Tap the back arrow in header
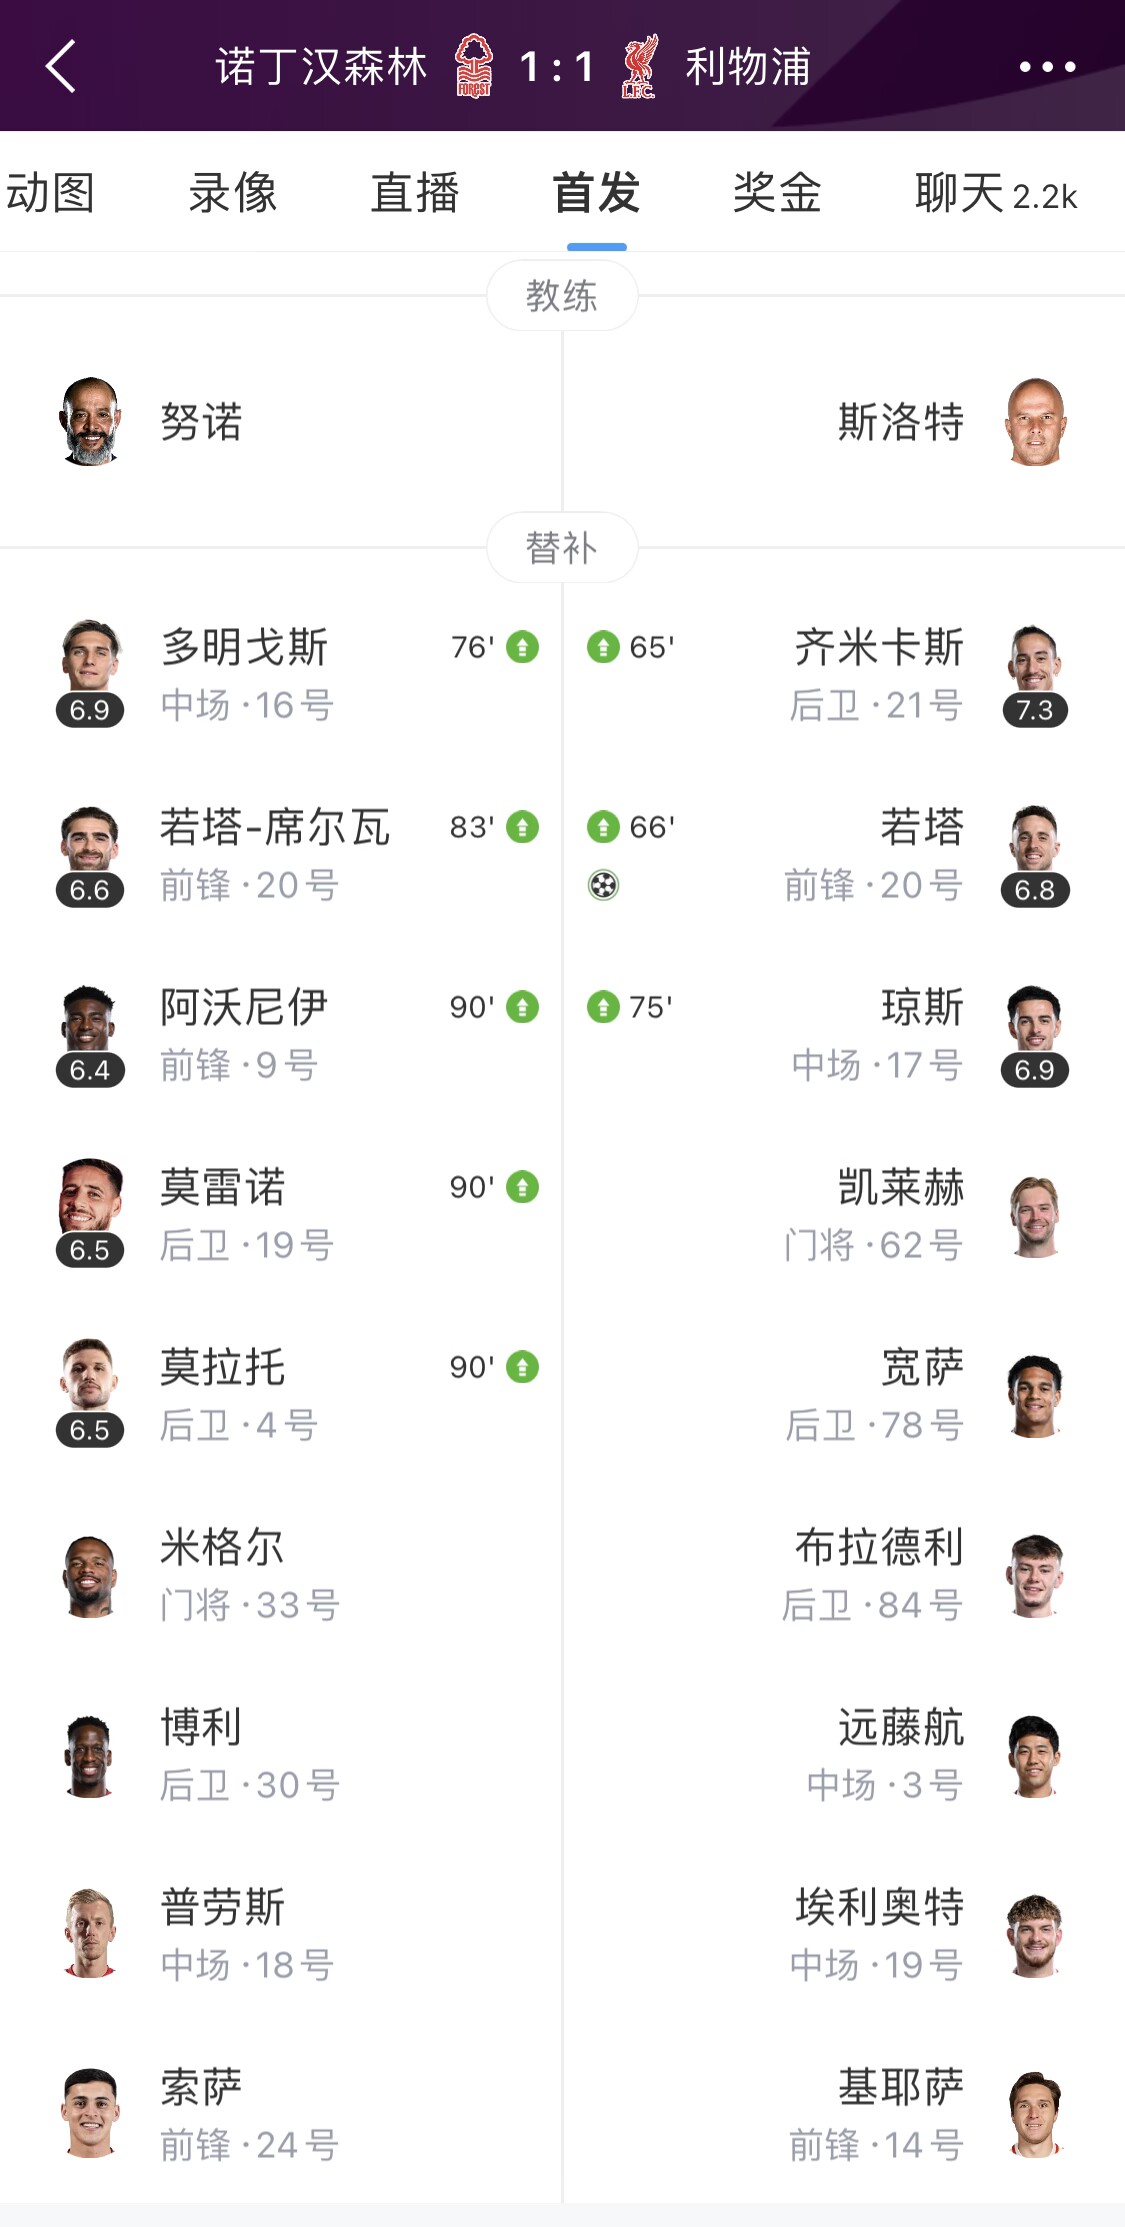 tap(61, 67)
